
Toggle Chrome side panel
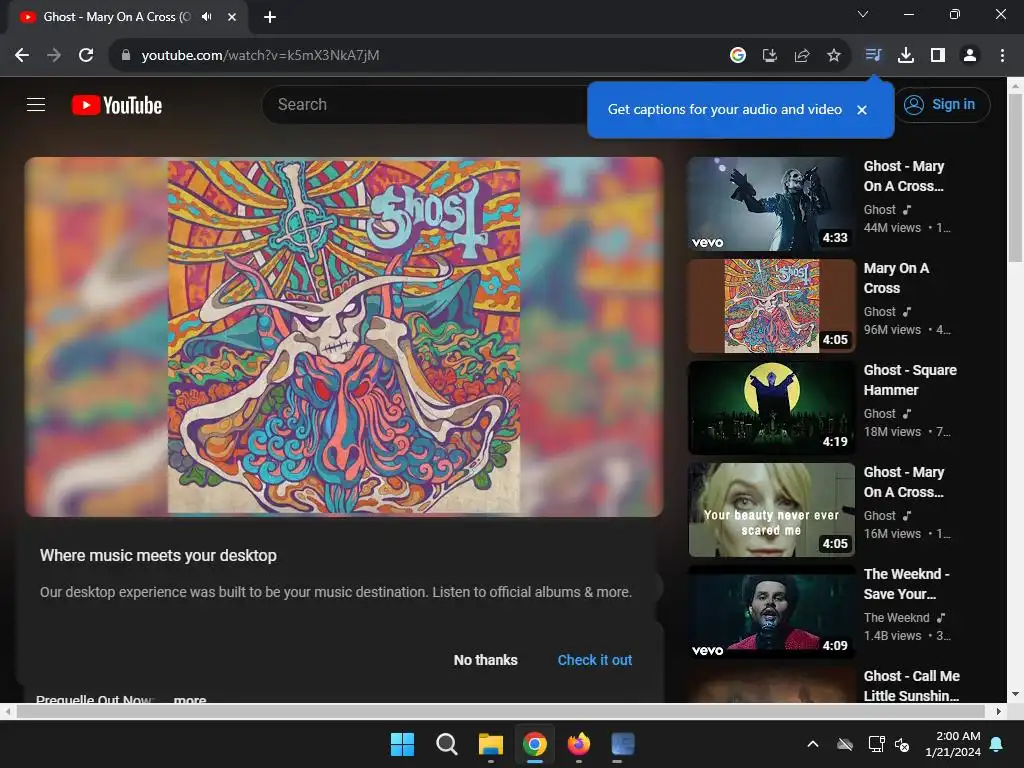937,56
